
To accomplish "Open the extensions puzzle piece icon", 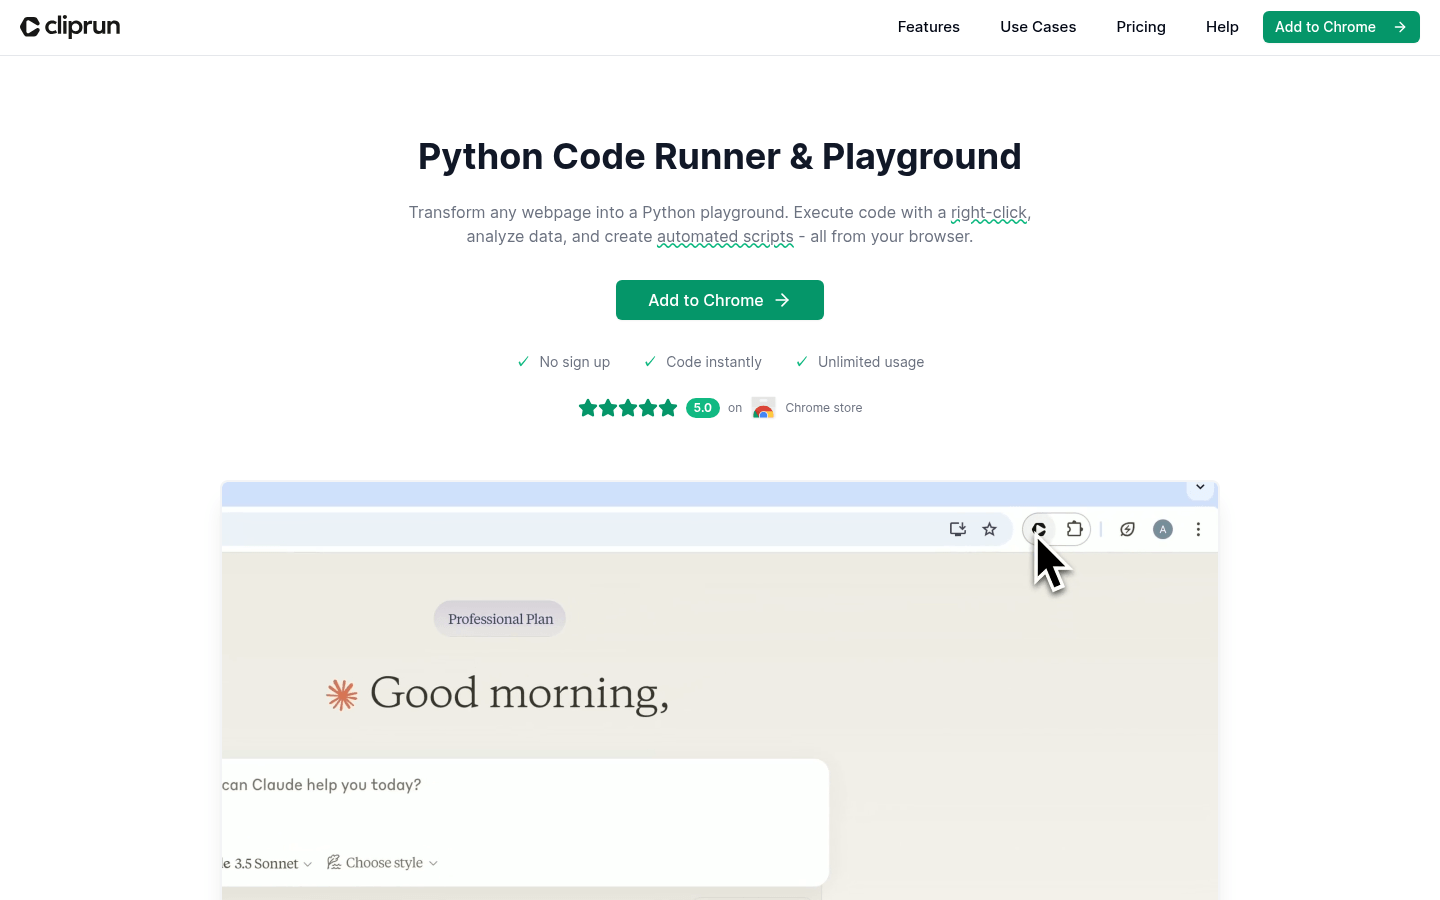I will [x=1074, y=529].
